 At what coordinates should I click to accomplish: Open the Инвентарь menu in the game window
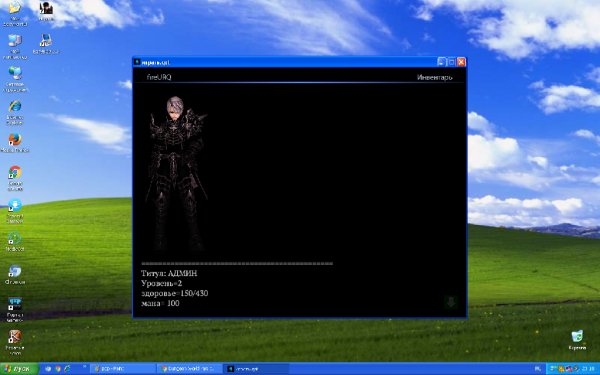pos(434,77)
